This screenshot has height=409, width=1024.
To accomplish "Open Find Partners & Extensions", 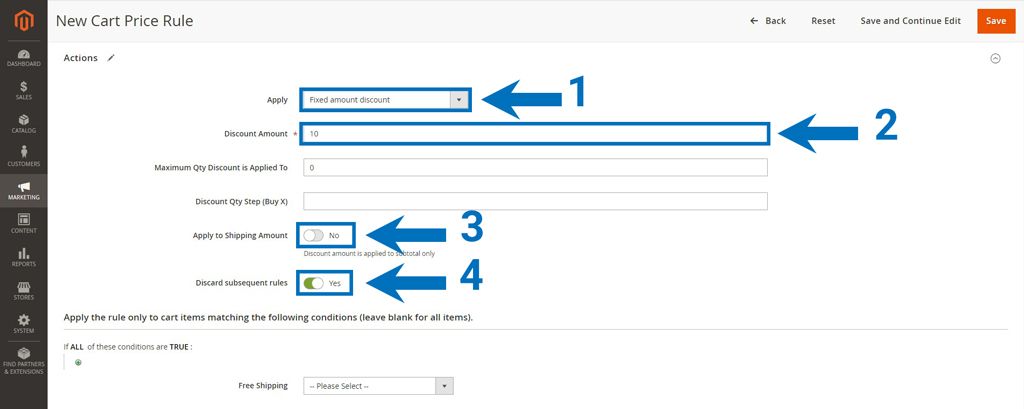I will coord(24,361).
